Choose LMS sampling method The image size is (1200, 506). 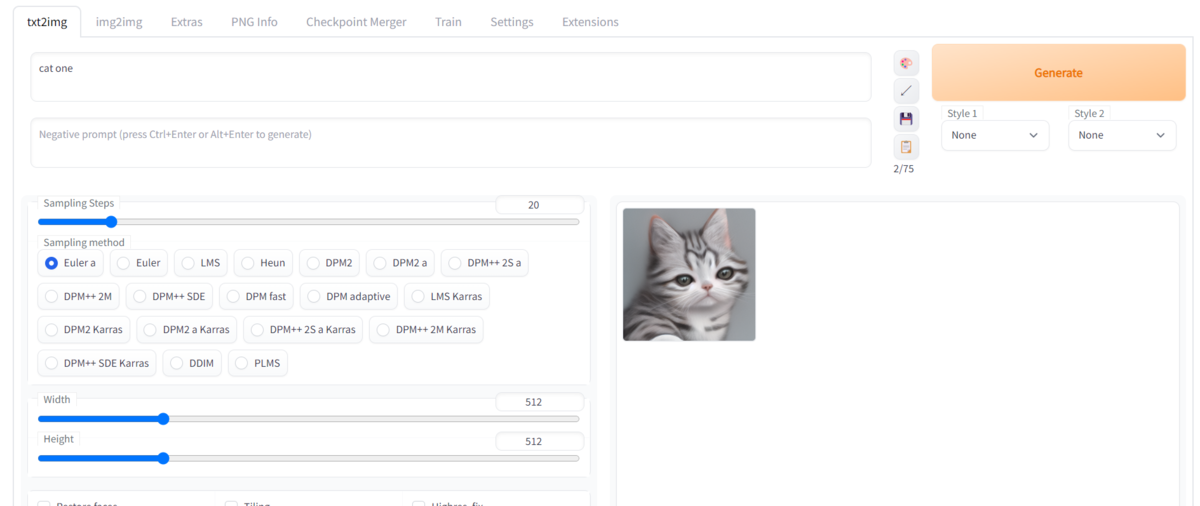(200, 263)
